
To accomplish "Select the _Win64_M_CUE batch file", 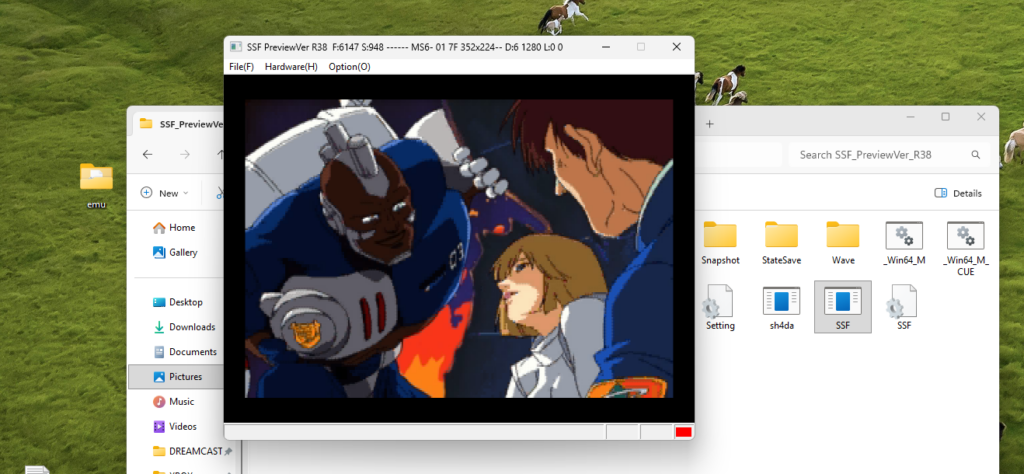I will click(966, 248).
